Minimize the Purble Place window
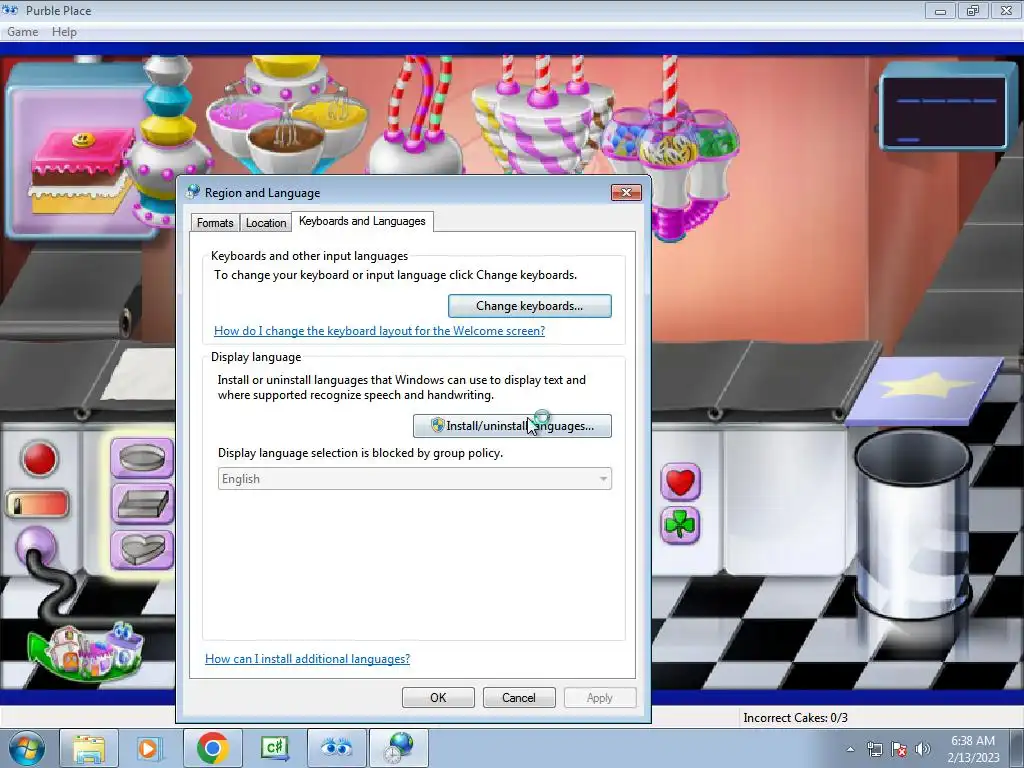This screenshot has width=1024, height=768. [x=940, y=10]
